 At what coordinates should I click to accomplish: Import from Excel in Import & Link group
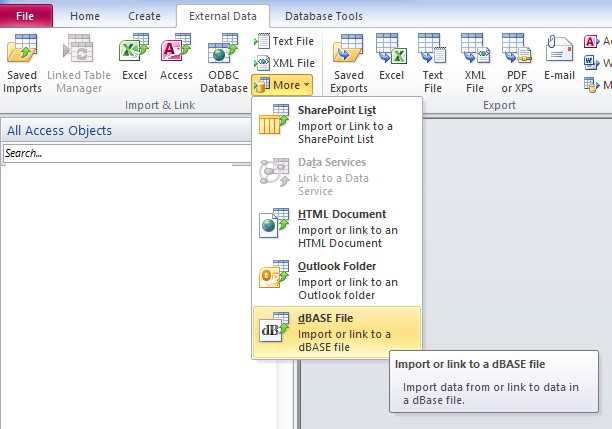click(134, 58)
